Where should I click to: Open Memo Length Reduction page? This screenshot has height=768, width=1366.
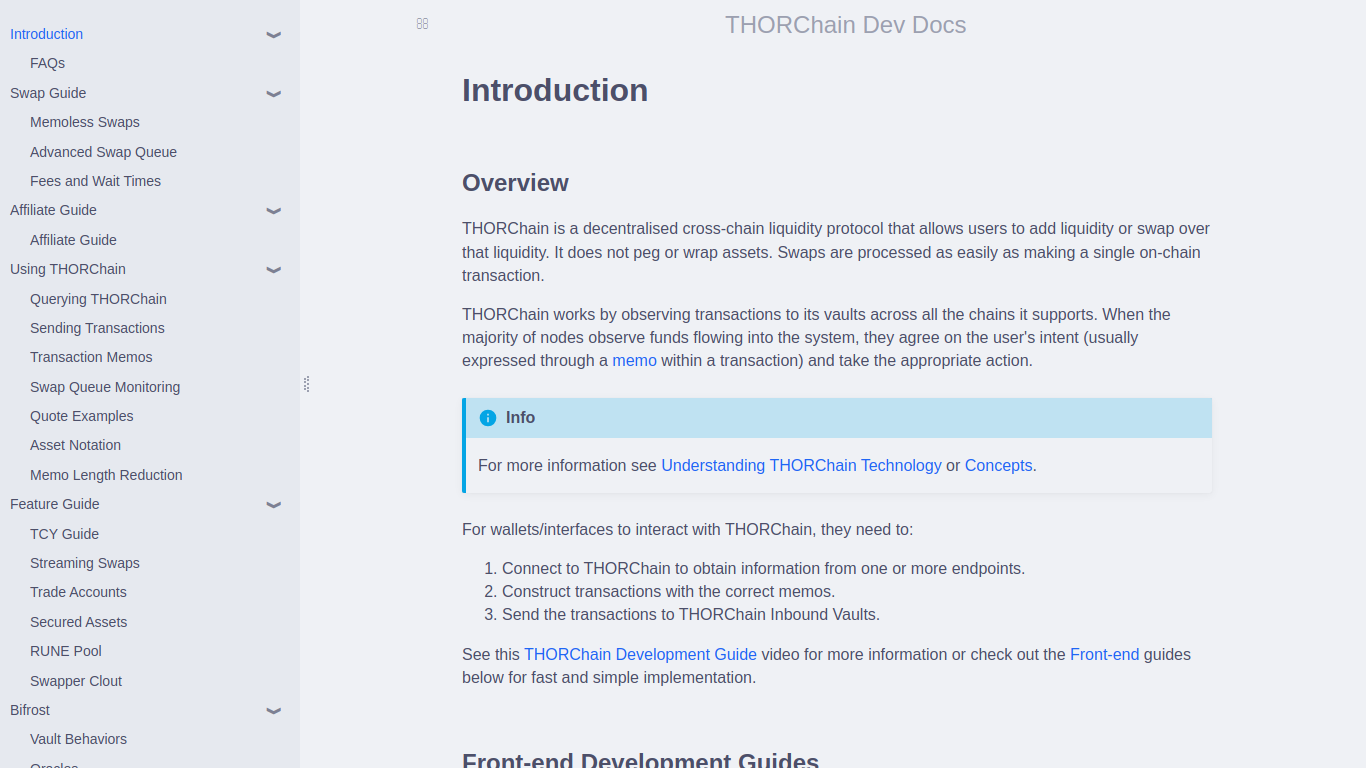pos(106,475)
